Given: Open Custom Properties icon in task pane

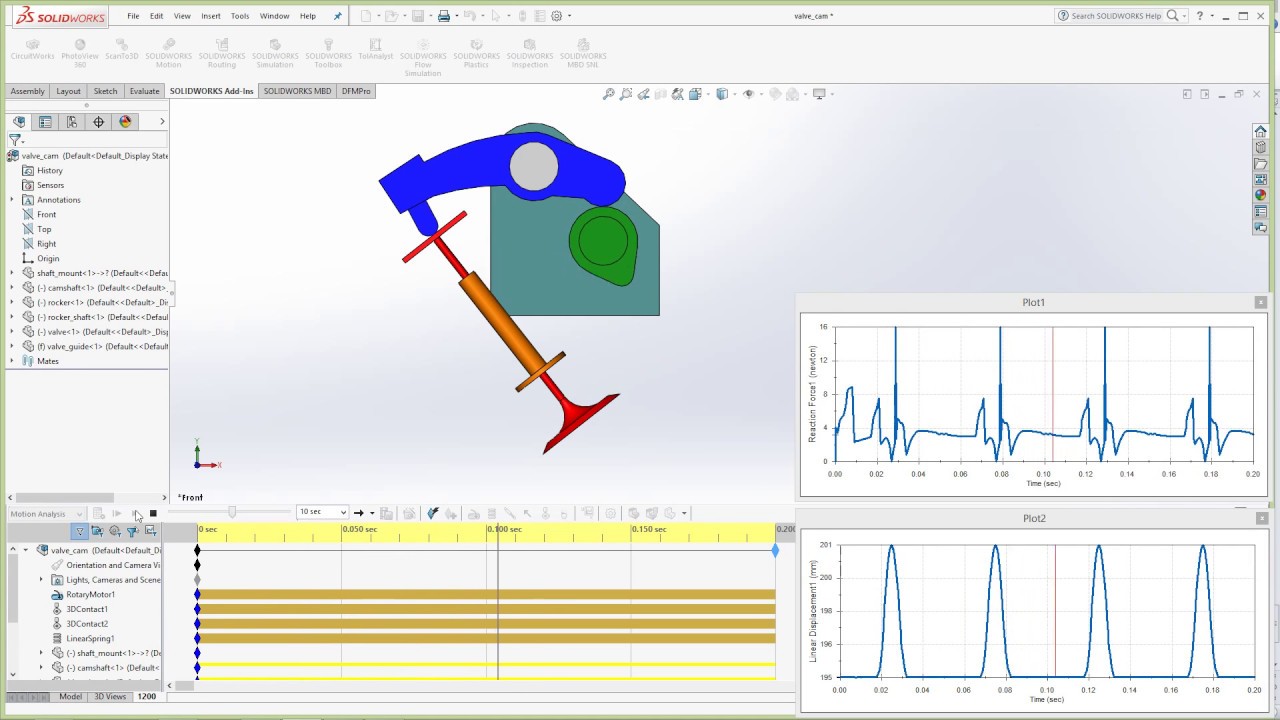Looking at the screenshot, I should click(x=1261, y=212).
